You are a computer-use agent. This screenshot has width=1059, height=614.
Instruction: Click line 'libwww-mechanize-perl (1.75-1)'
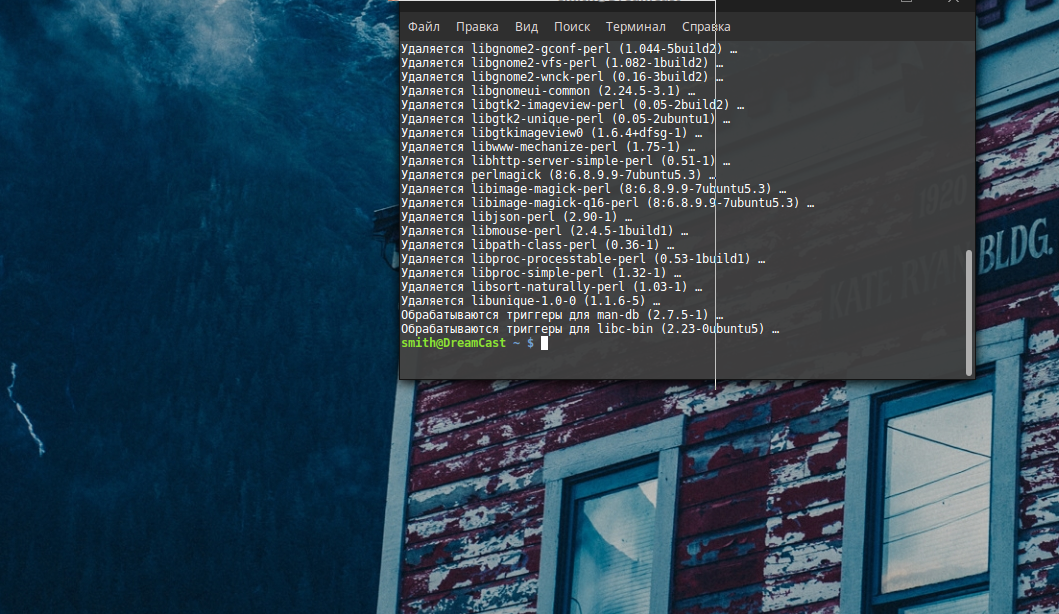[x=548, y=147]
